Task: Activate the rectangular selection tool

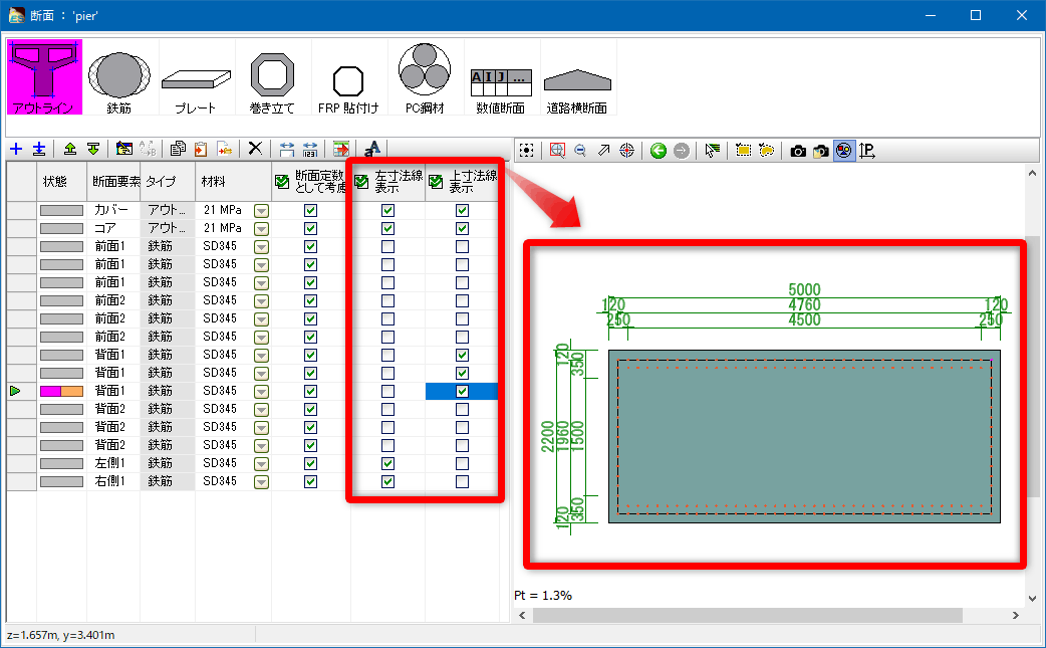Action: coord(743,151)
